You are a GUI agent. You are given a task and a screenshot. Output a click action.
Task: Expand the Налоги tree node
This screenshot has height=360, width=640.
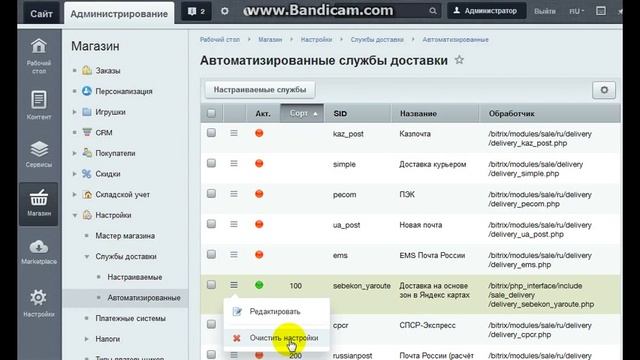pyautogui.click(x=87, y=339)
